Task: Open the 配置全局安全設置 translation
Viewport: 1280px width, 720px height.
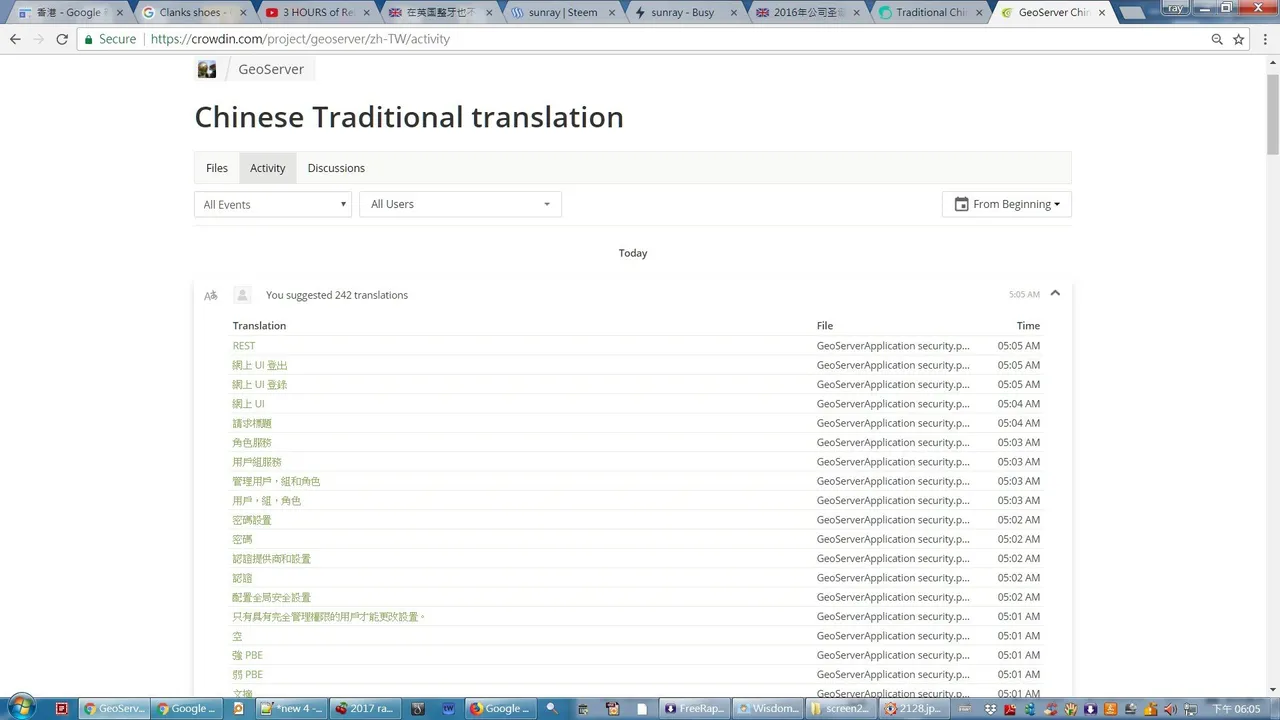Action: [x=272, y=597]
